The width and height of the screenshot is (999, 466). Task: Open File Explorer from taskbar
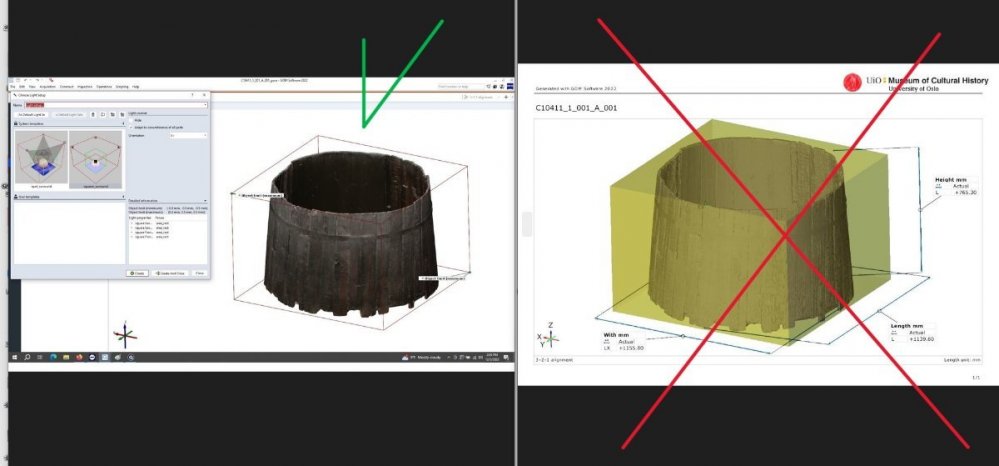[x=66, y=358]
